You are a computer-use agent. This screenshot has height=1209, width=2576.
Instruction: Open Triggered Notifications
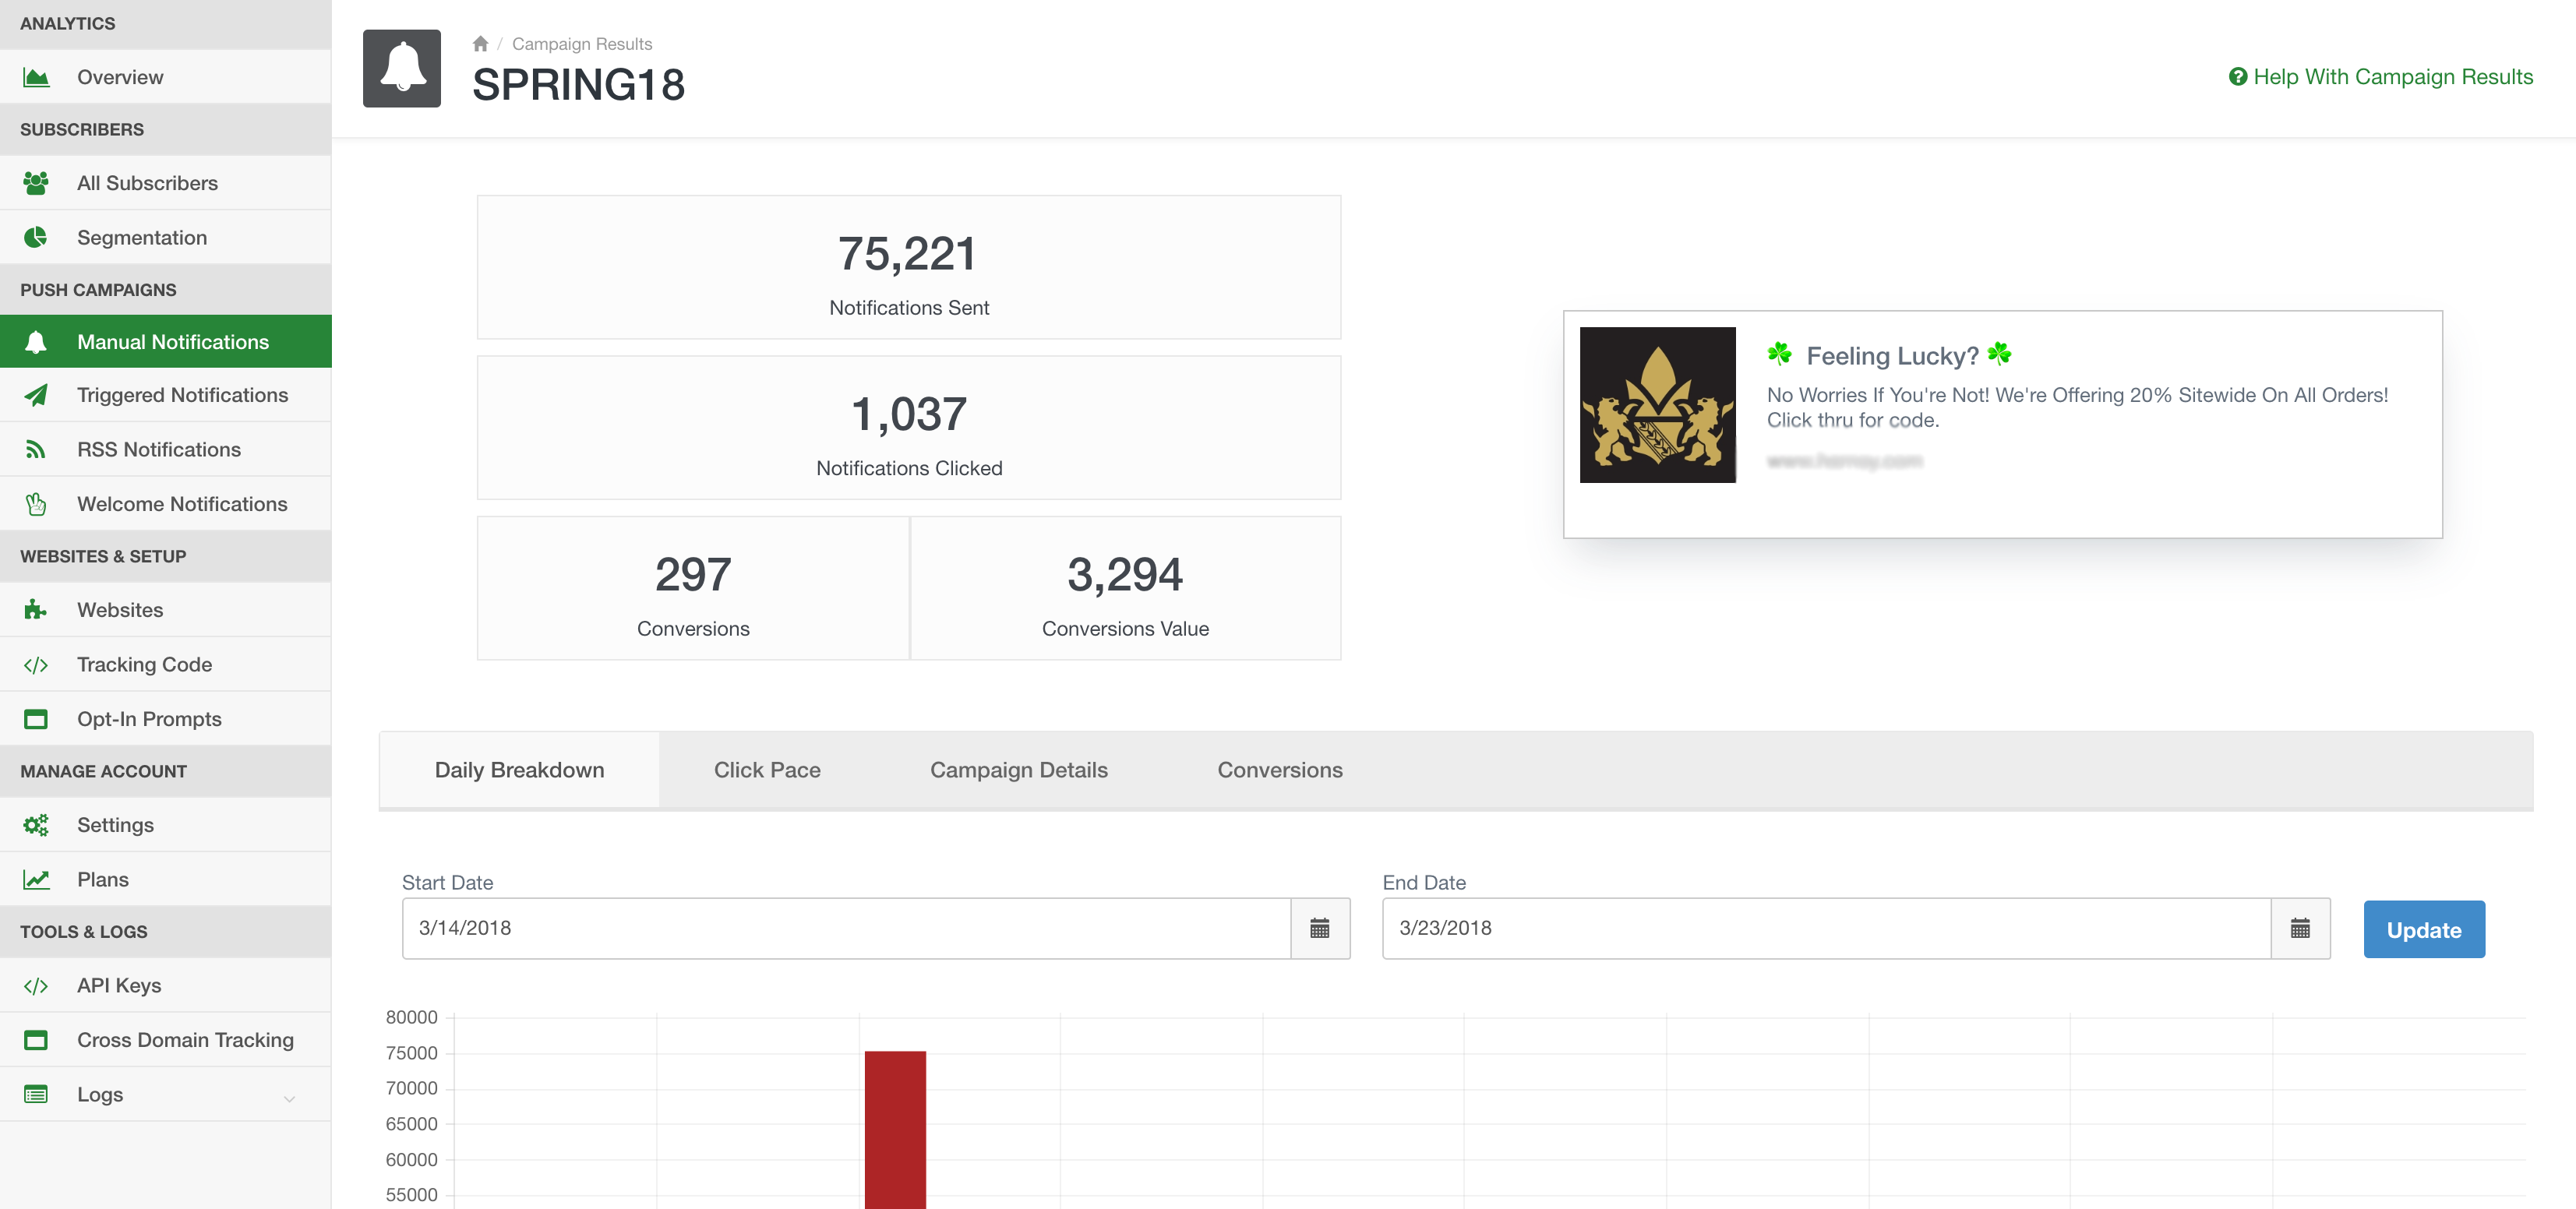pos(165,395)
